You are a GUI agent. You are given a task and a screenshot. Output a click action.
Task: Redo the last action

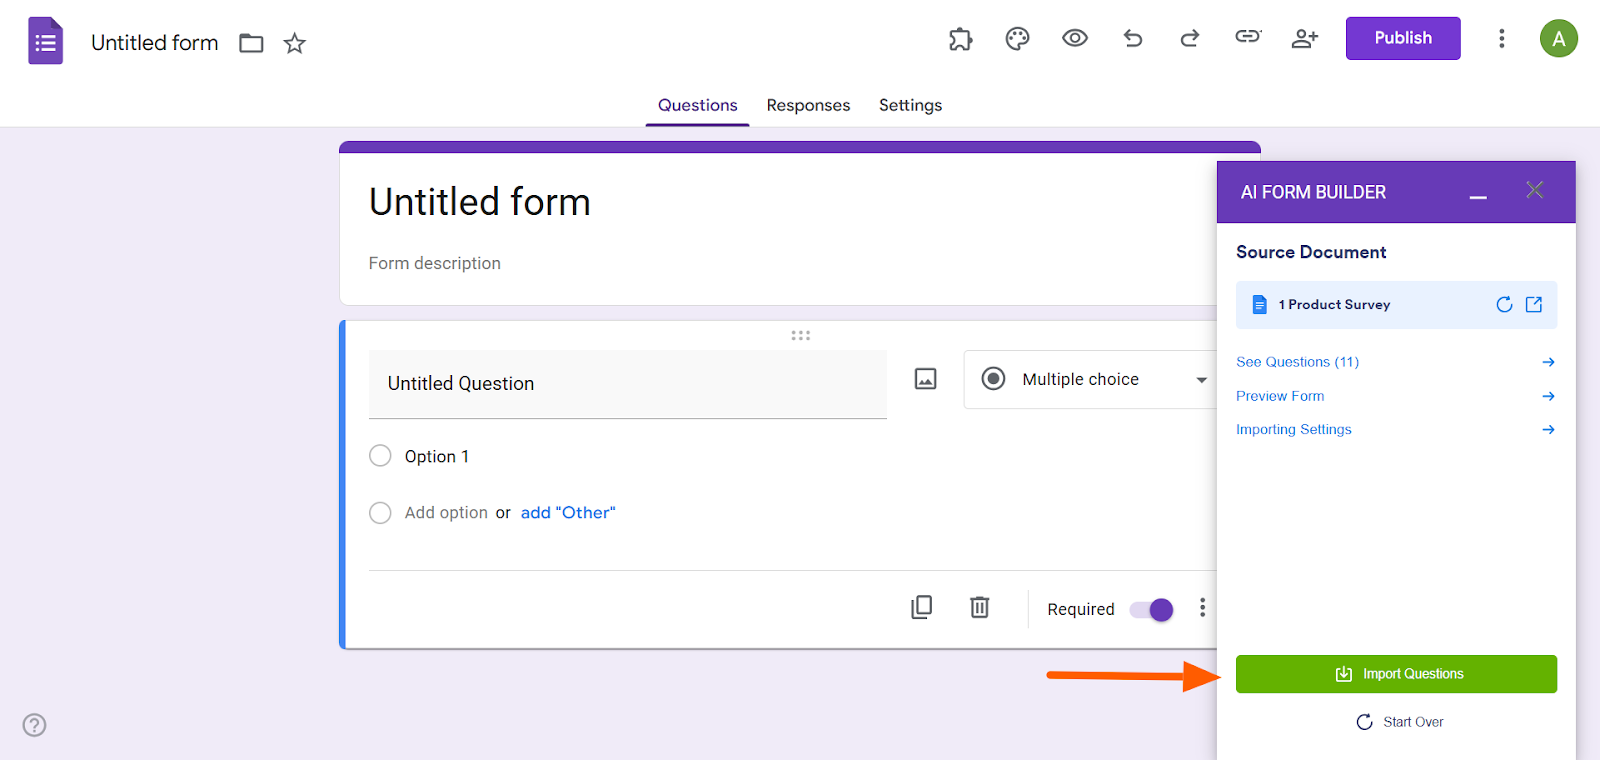[x=1189, y=38]
